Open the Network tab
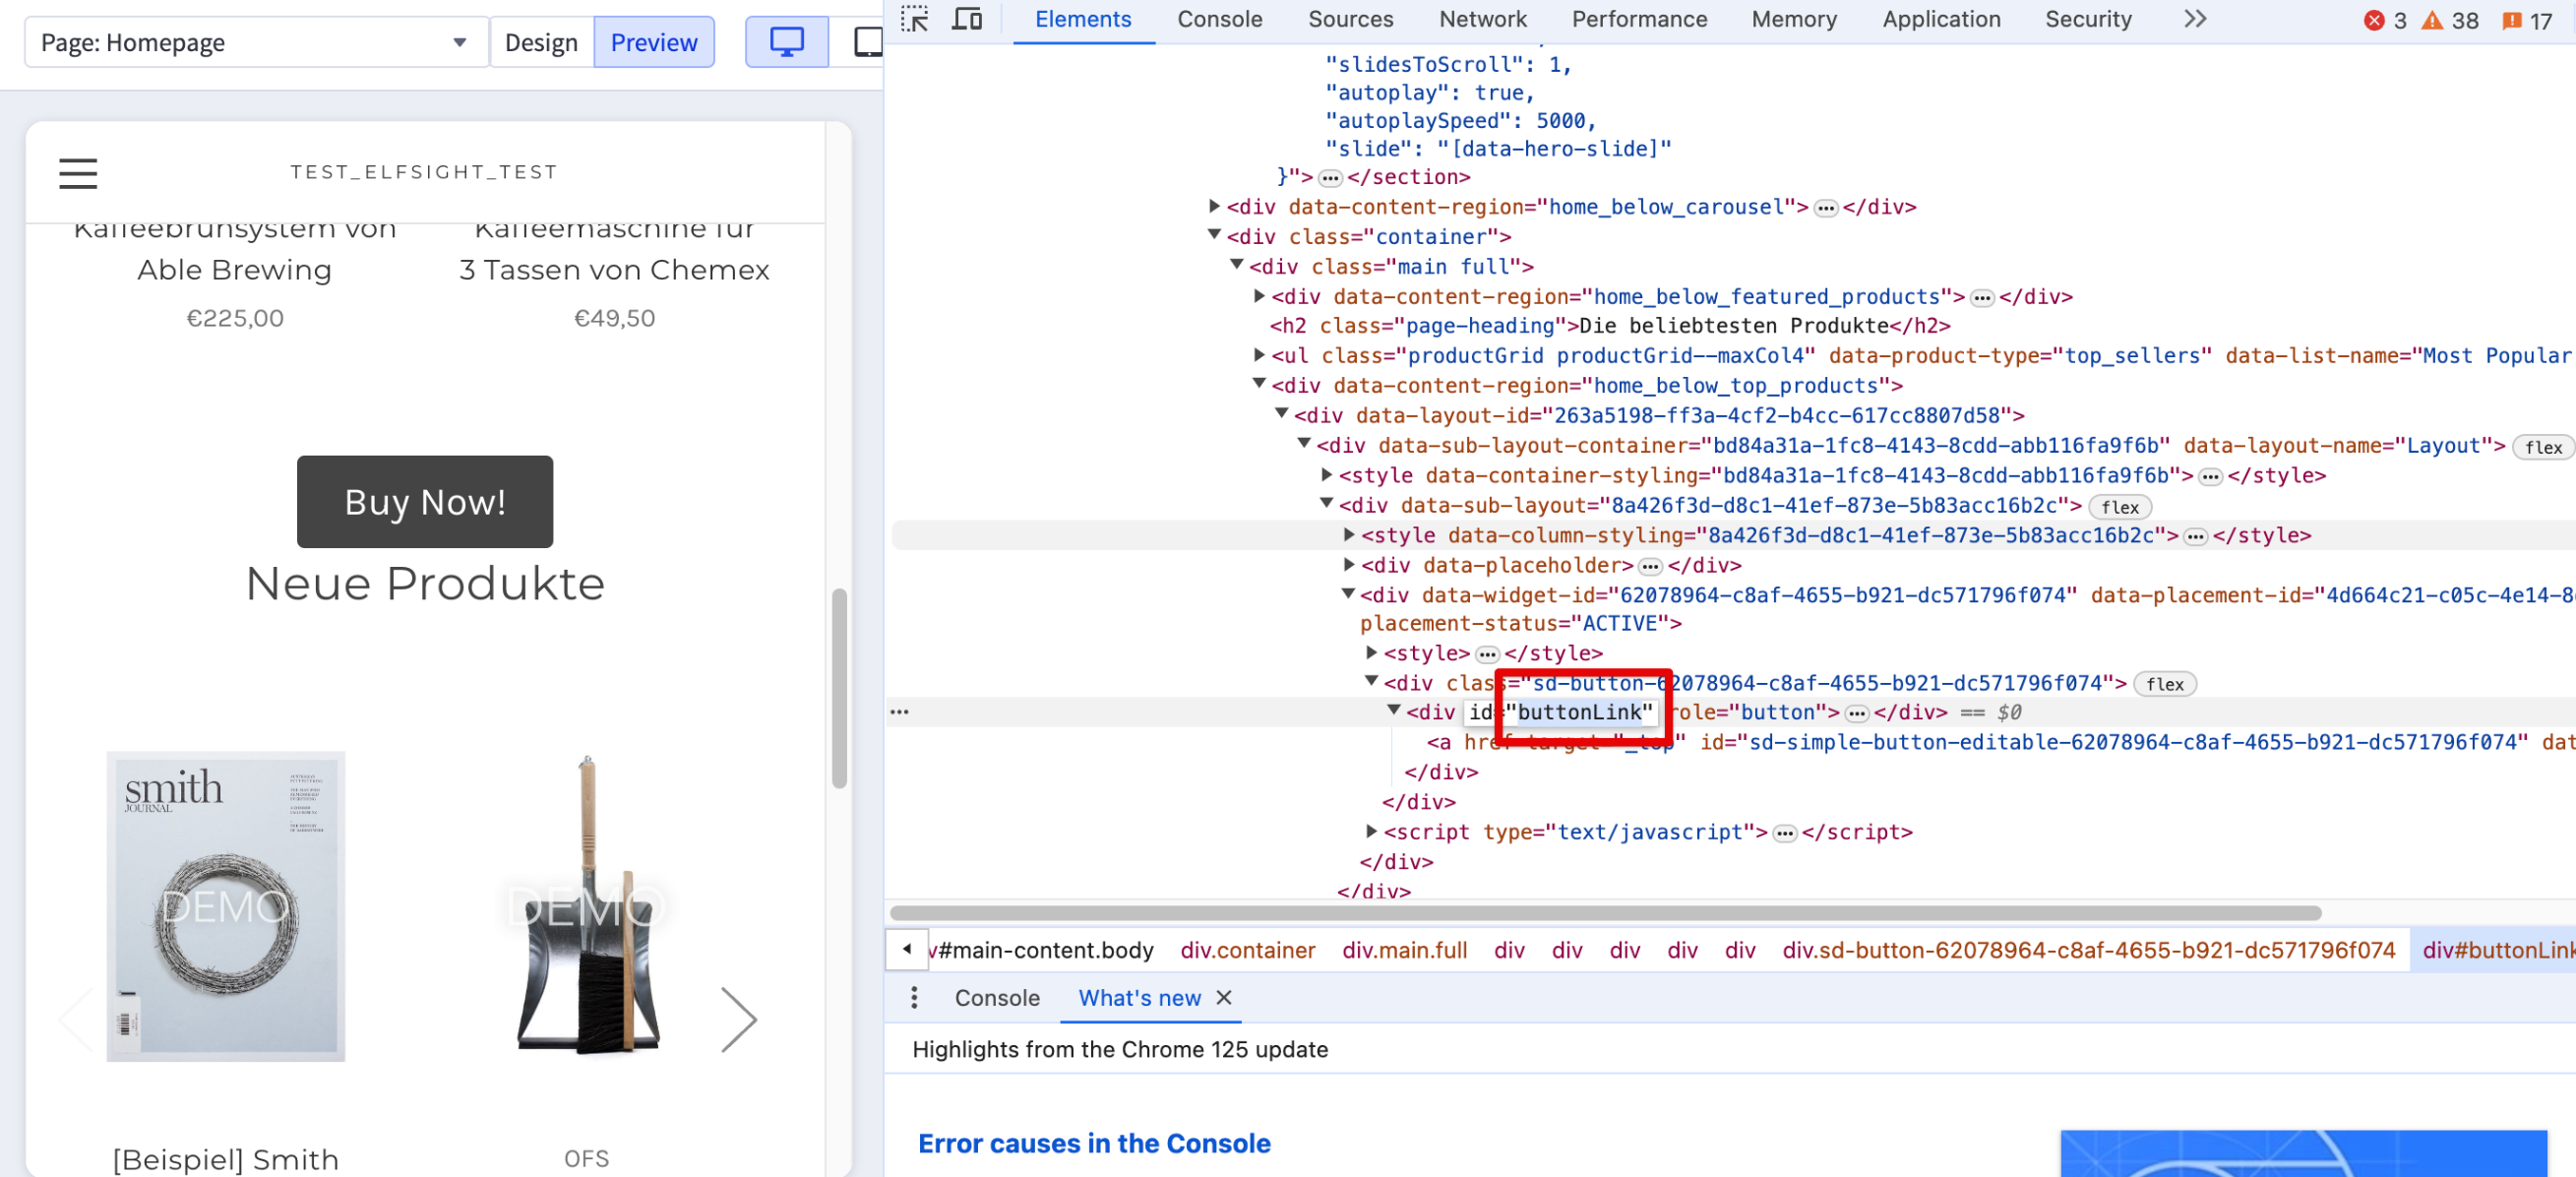This screenshot has width=2576, height=1177. tap(1482, 19)
